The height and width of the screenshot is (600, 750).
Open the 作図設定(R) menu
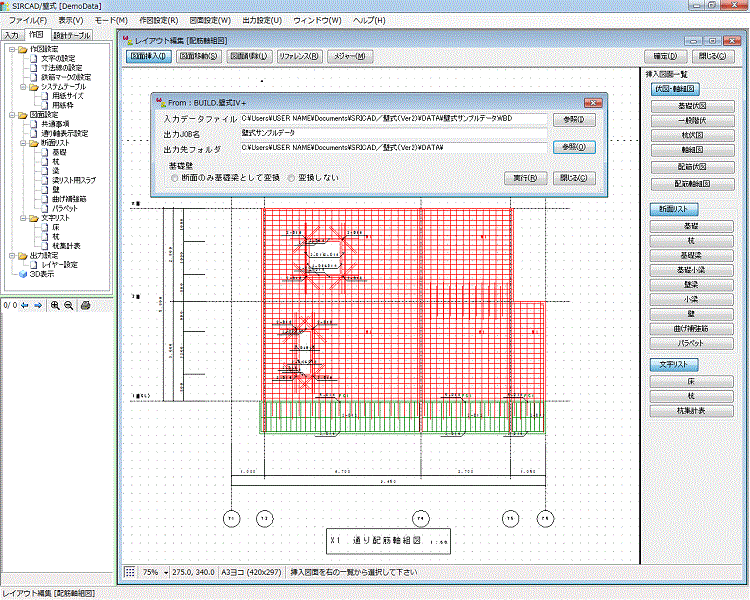pyautogui.click(x=159, y=20)
